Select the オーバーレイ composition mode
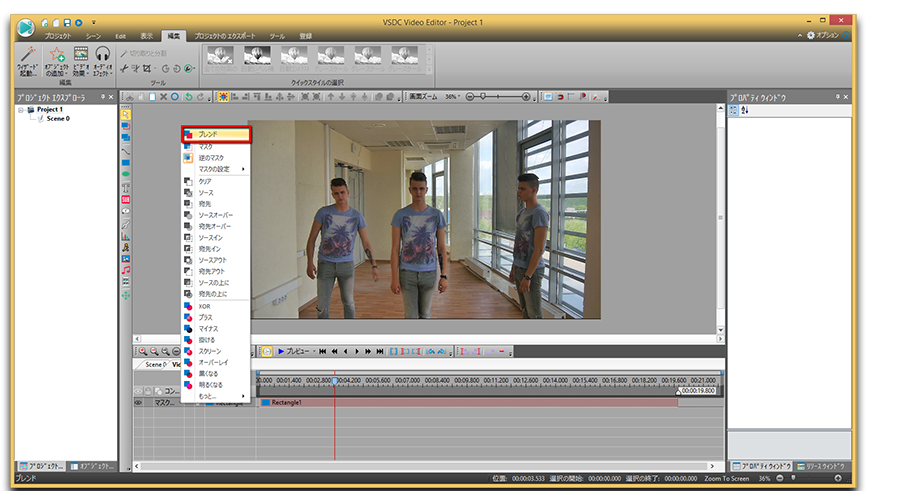 tap(216, 362)
